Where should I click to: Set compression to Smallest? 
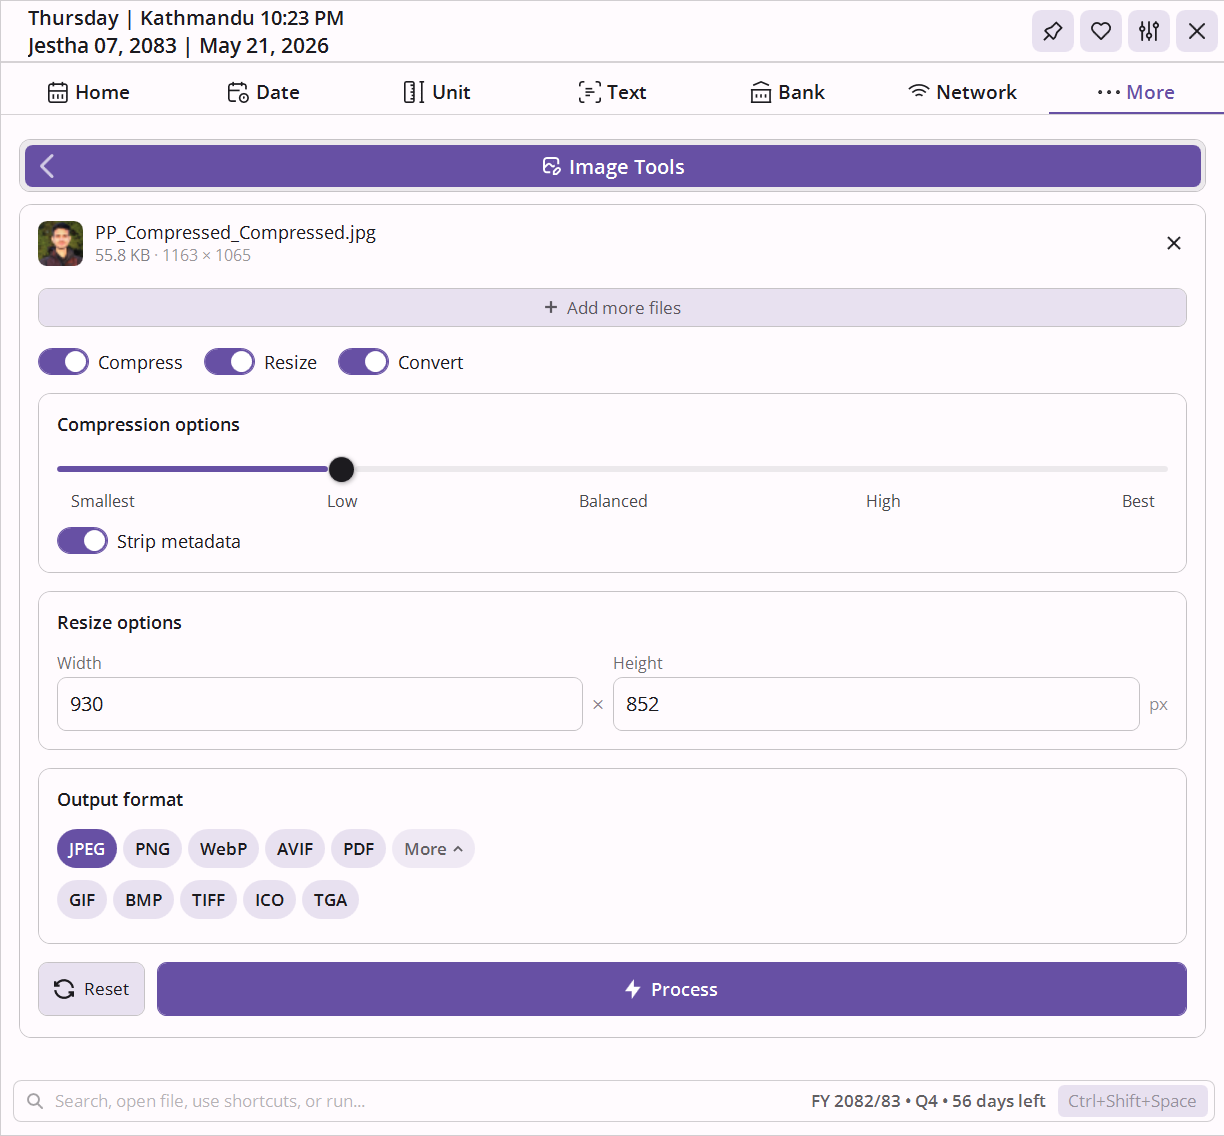pos(102,501)
